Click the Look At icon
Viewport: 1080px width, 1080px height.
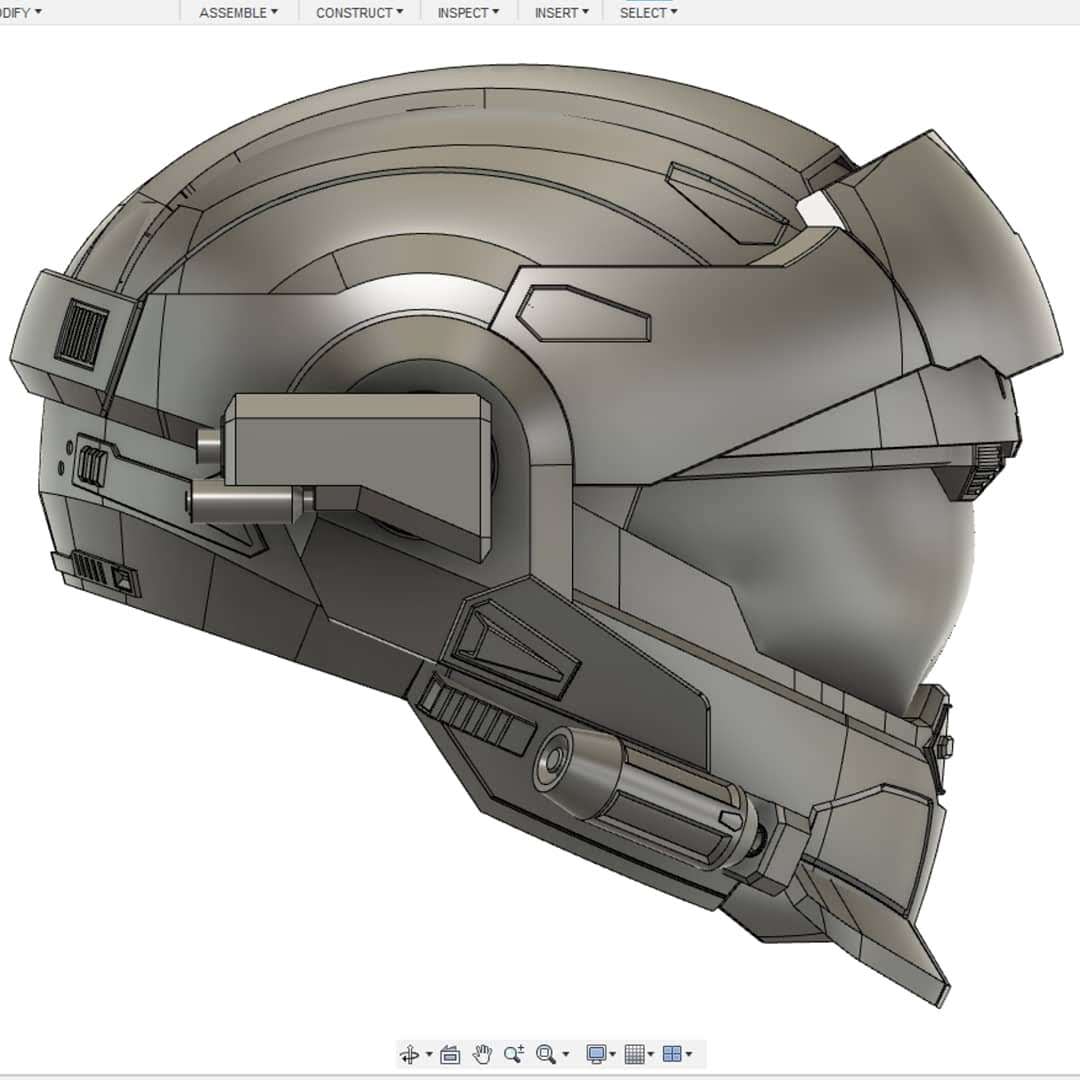coord(450,1054)
